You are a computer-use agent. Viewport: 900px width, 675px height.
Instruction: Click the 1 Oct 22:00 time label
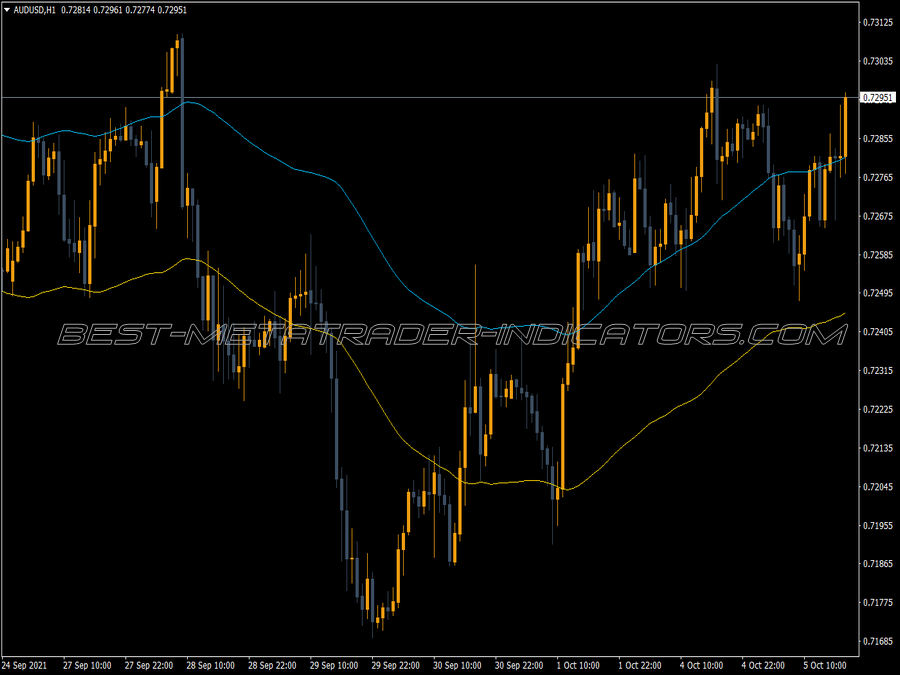(x=640, y=666)
